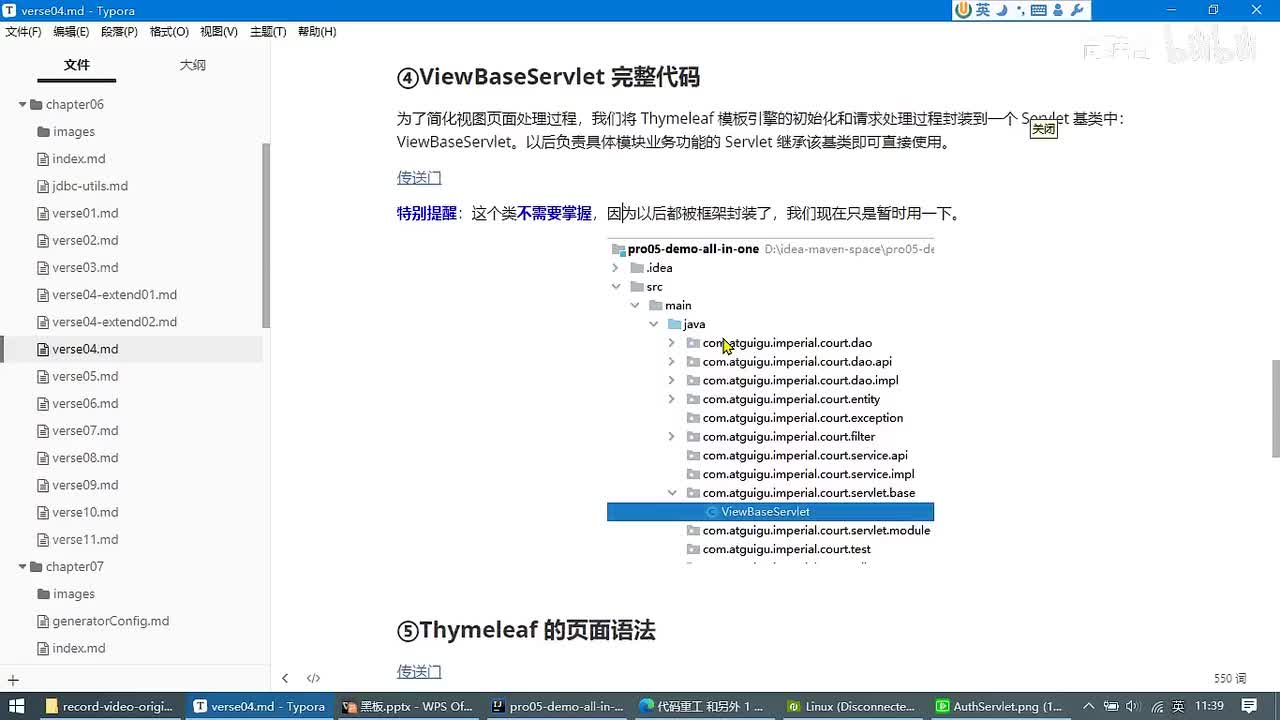Toggle punctuation mode in IME bar
The width and height of the screenshot is (1280, 720).
click(x=1019, y=10)
